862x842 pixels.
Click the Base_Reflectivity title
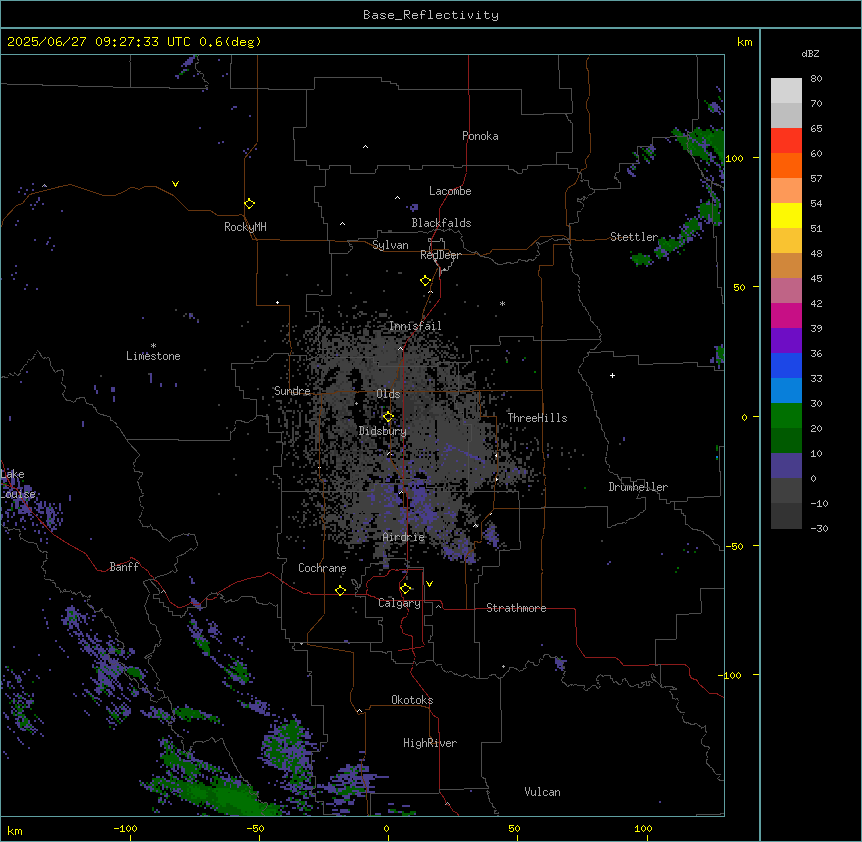pos(431,15)
